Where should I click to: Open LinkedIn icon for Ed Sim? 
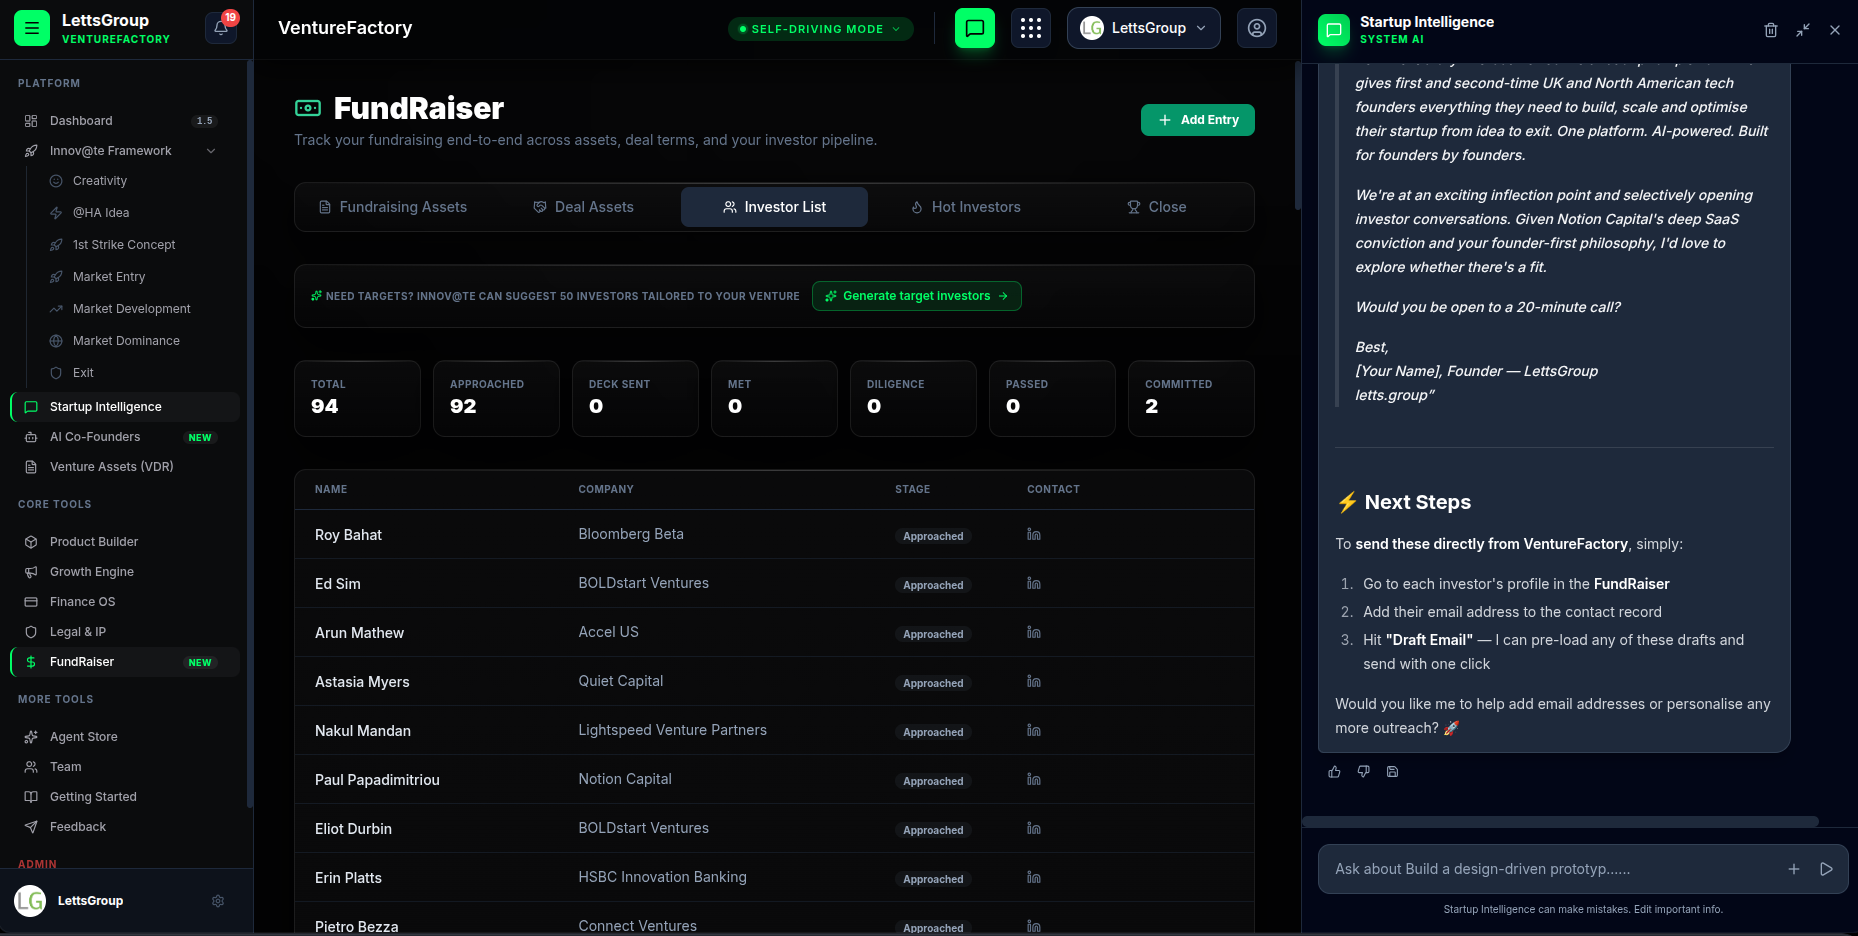(x=1034, y=584)
